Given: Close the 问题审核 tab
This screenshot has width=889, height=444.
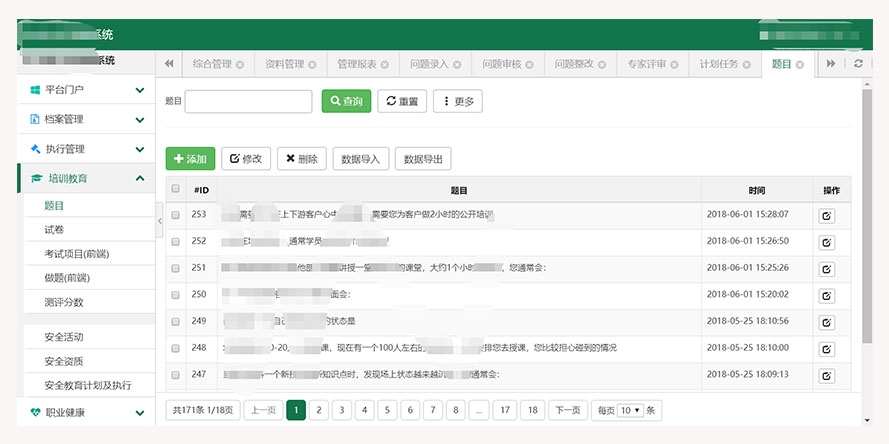Looking at the screenshot, I should [x=529, y=64].
